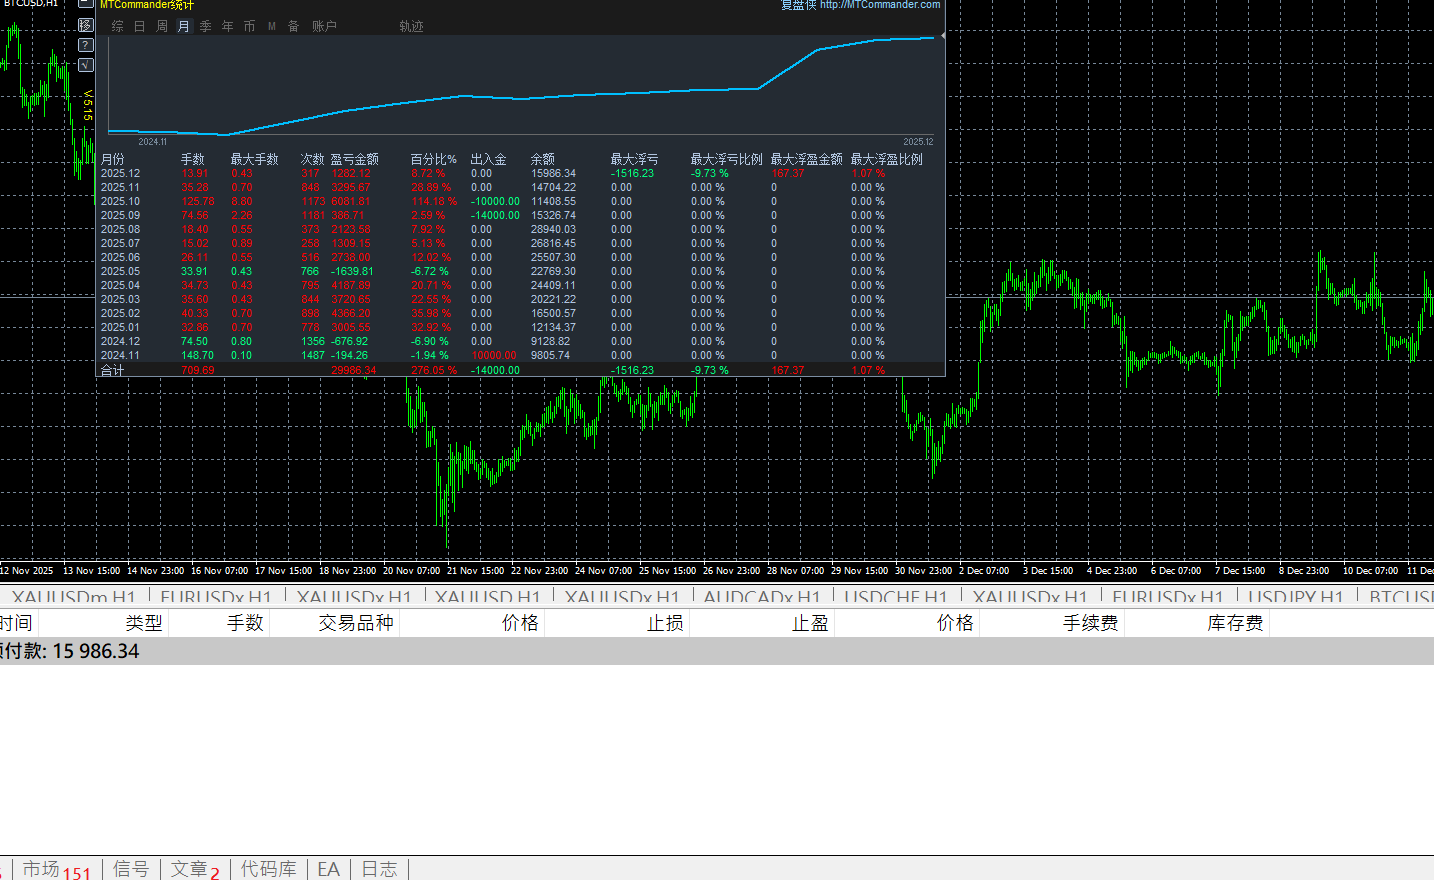
Task: Click the 月份 column header
Action: (x=113, y=159)
